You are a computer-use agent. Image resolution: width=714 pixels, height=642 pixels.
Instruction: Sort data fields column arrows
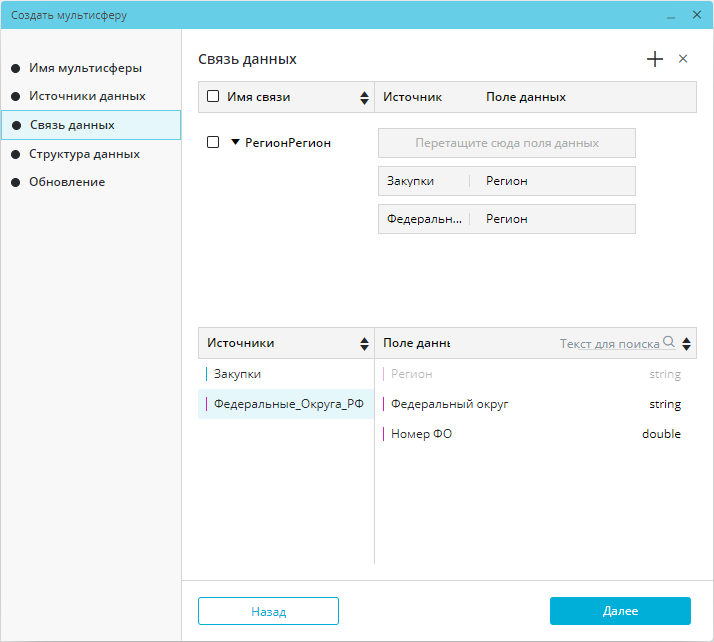[686, 344]
